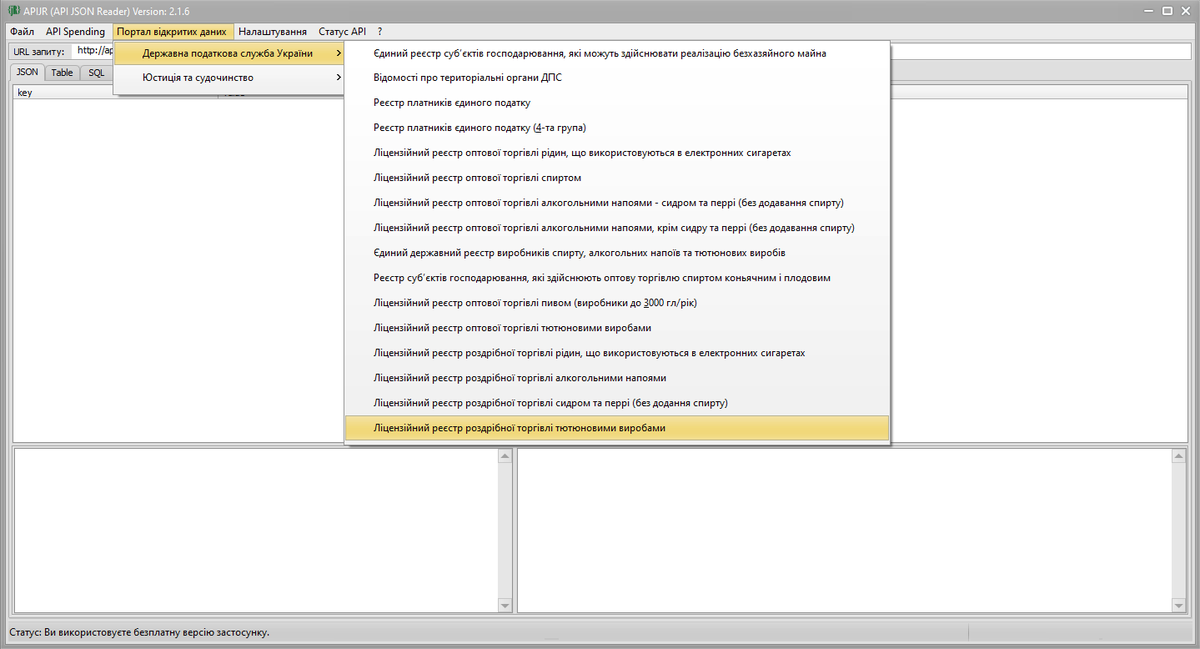This screenshot has height=649, width=1200.
Task: Select Ліцензійний реєстр оптової торгівлі пивом
Action: tap(616, 303)
